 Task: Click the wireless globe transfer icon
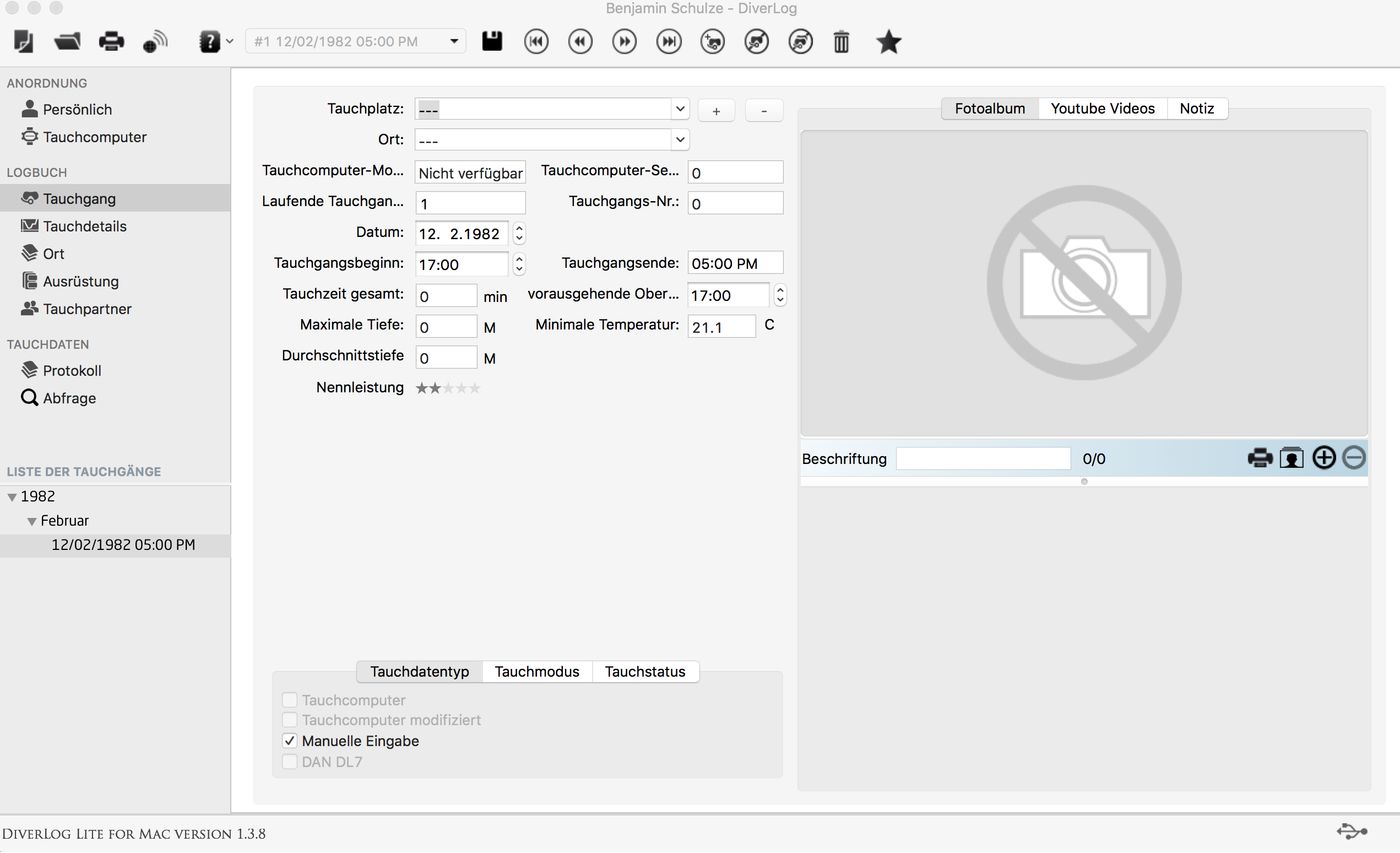point(155,42)
